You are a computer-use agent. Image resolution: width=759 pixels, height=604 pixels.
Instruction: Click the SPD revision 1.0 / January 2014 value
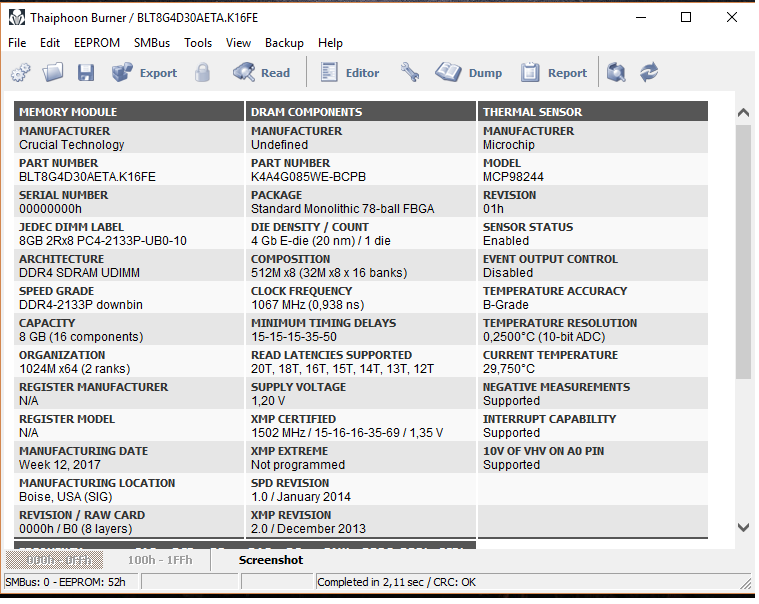(x=301, y=497)
